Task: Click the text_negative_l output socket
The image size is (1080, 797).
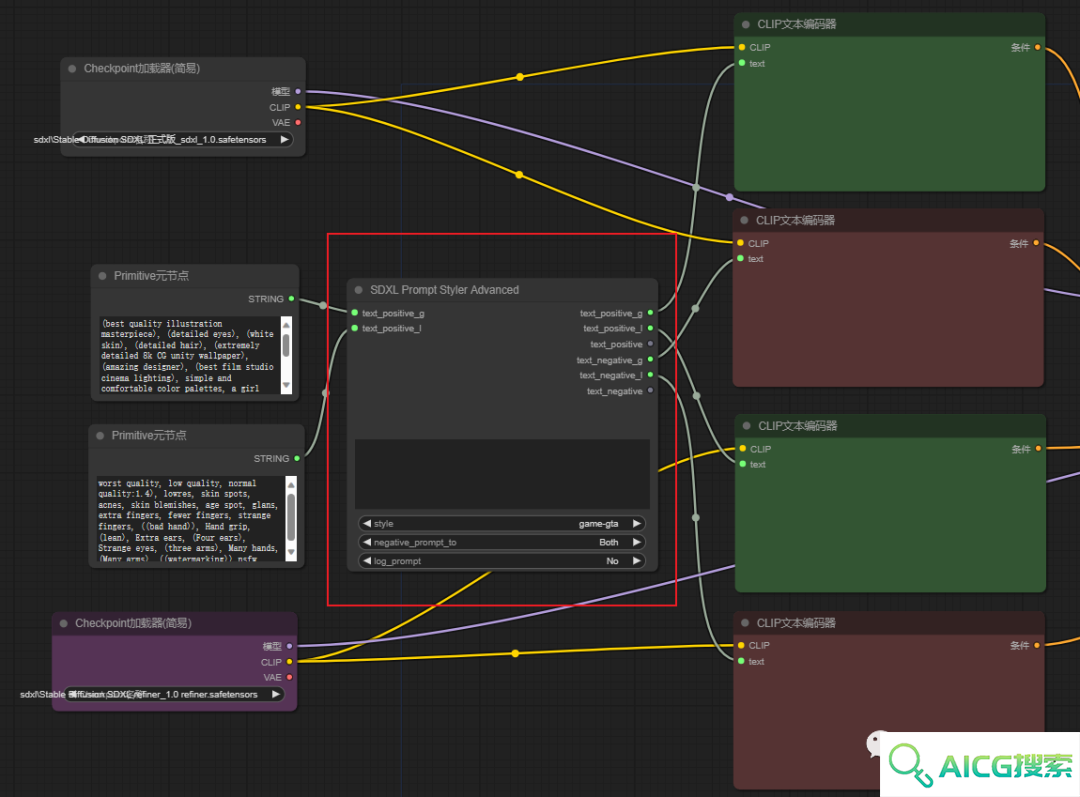Action: pos(650,375)
